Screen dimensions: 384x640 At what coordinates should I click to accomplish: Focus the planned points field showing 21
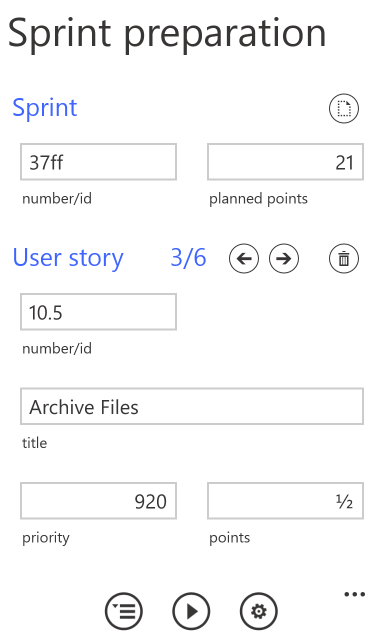pos(285,162)
